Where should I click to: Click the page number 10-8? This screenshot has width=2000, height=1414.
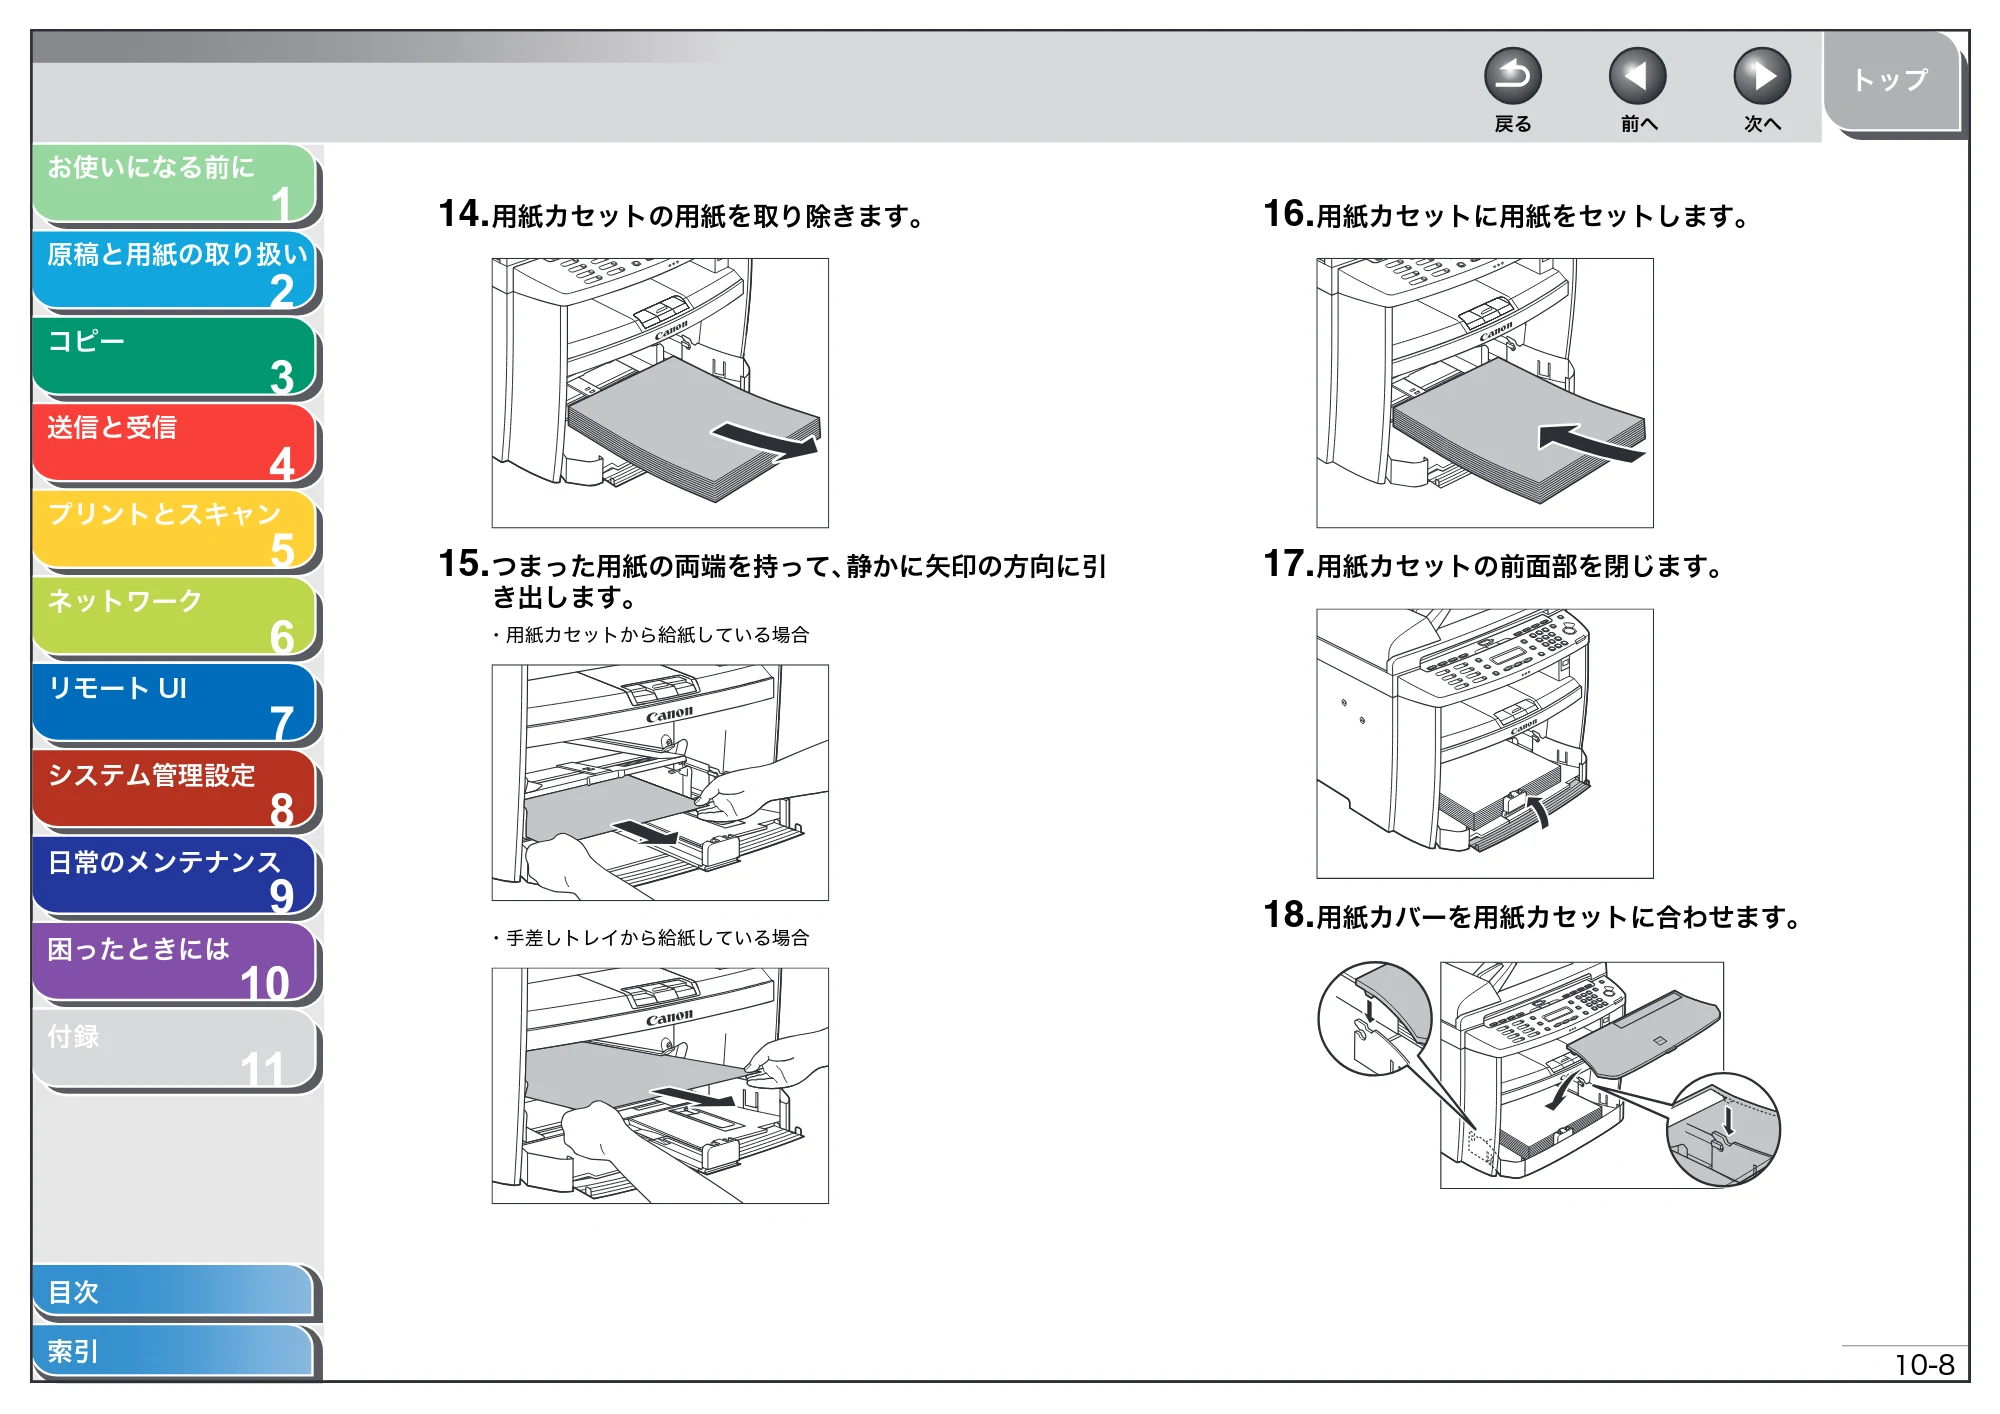(x=1924, y=1365)
